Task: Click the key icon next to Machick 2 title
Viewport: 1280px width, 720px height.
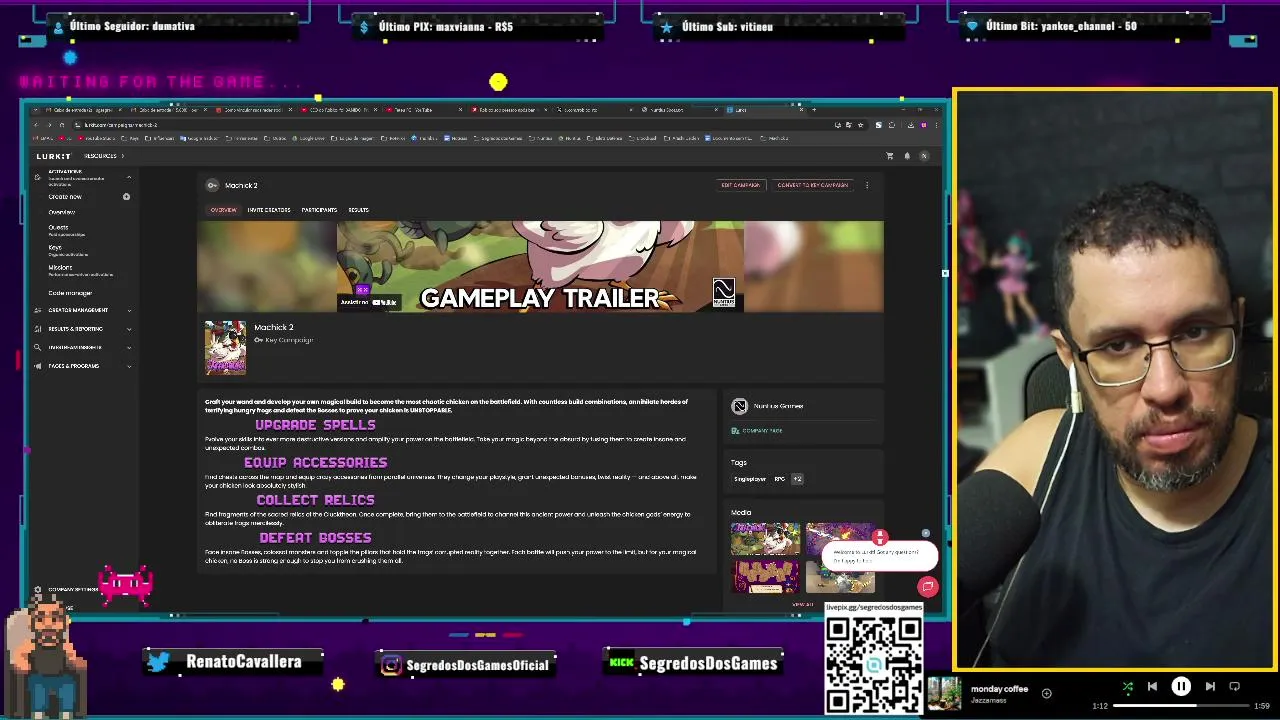Action: [x=212, y=185]
